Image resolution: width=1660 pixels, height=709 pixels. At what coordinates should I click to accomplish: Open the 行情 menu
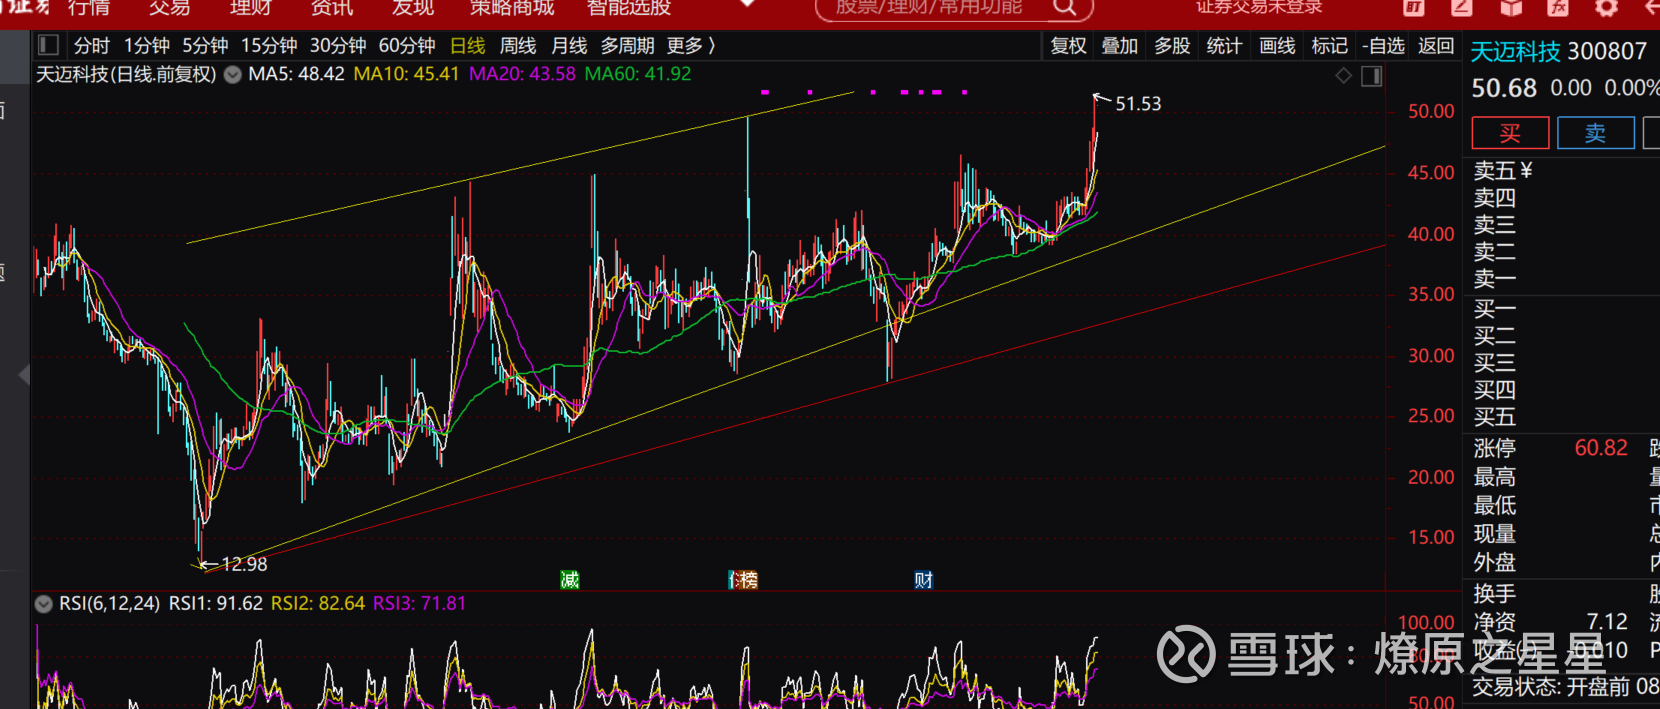(x=89, y=8)
